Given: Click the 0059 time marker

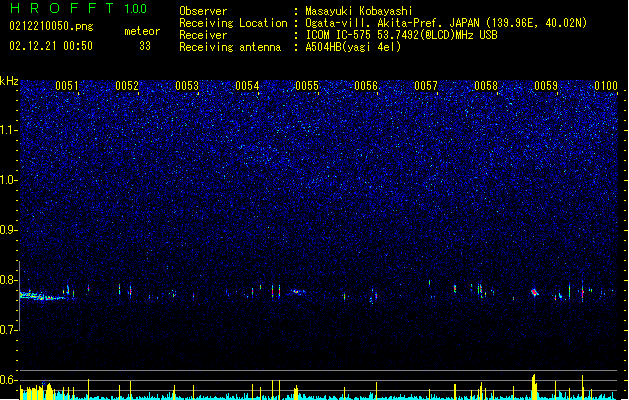Looking at the screenshot, I should tap(546, 86).
